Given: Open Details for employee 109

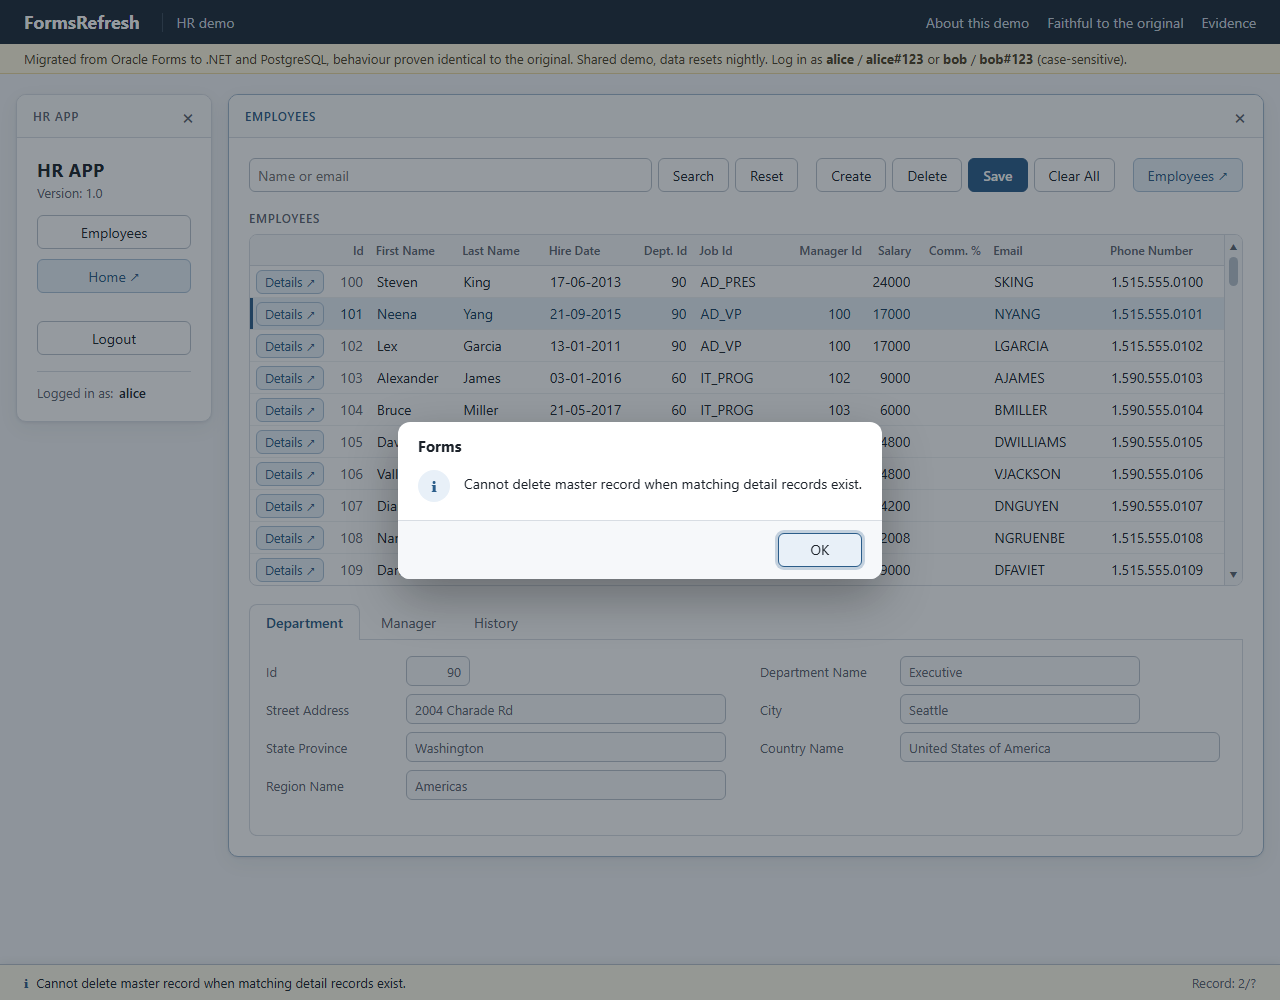Looking at the screenshot, I should click(x=290, y=571).
